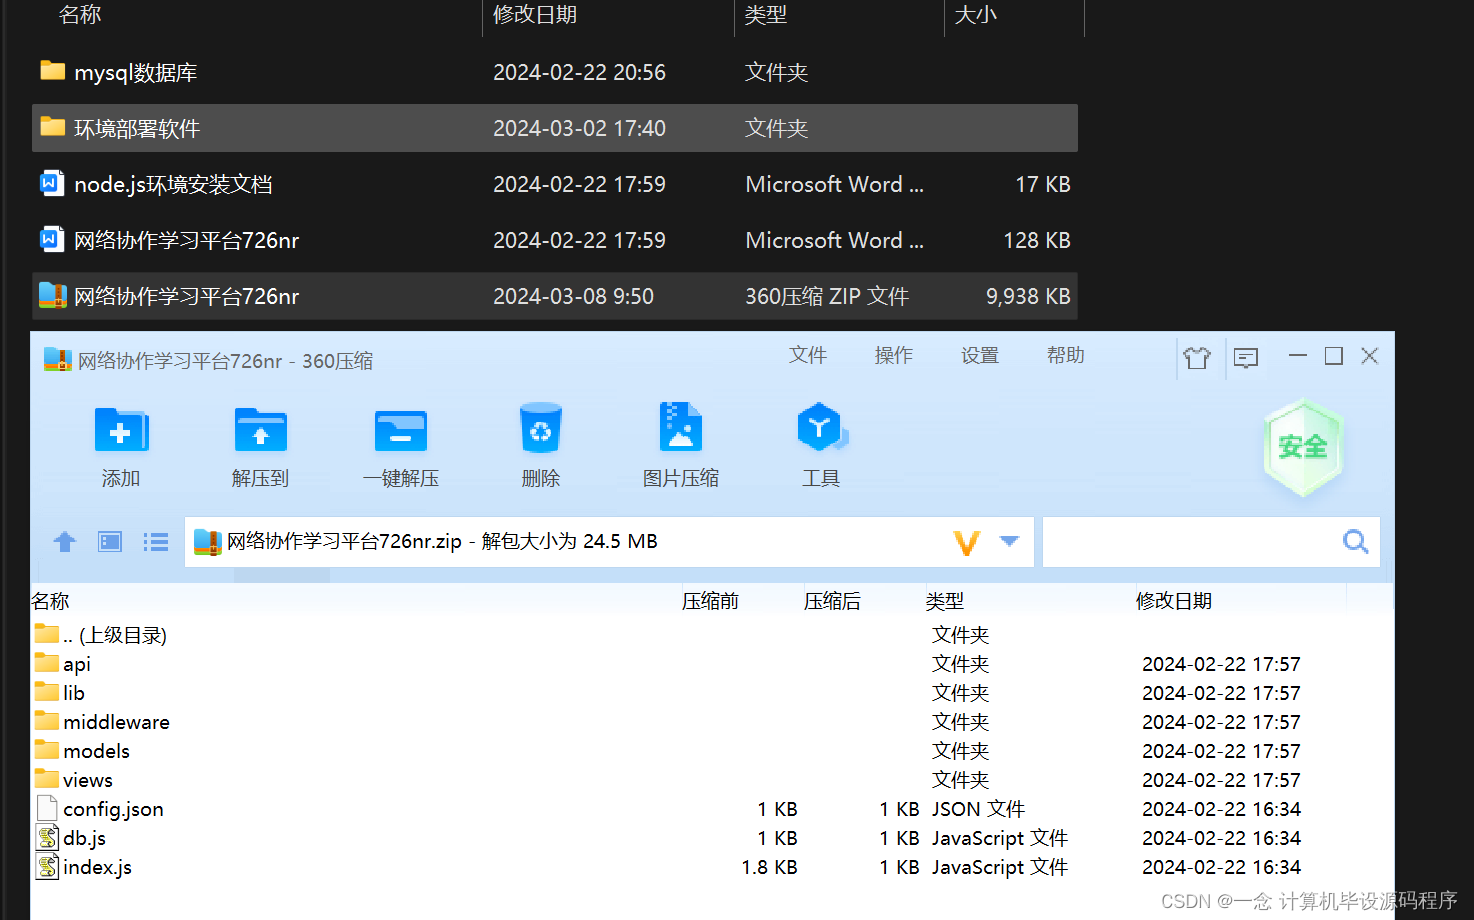Click the skin/theme shirt icon

[1199, 356]
